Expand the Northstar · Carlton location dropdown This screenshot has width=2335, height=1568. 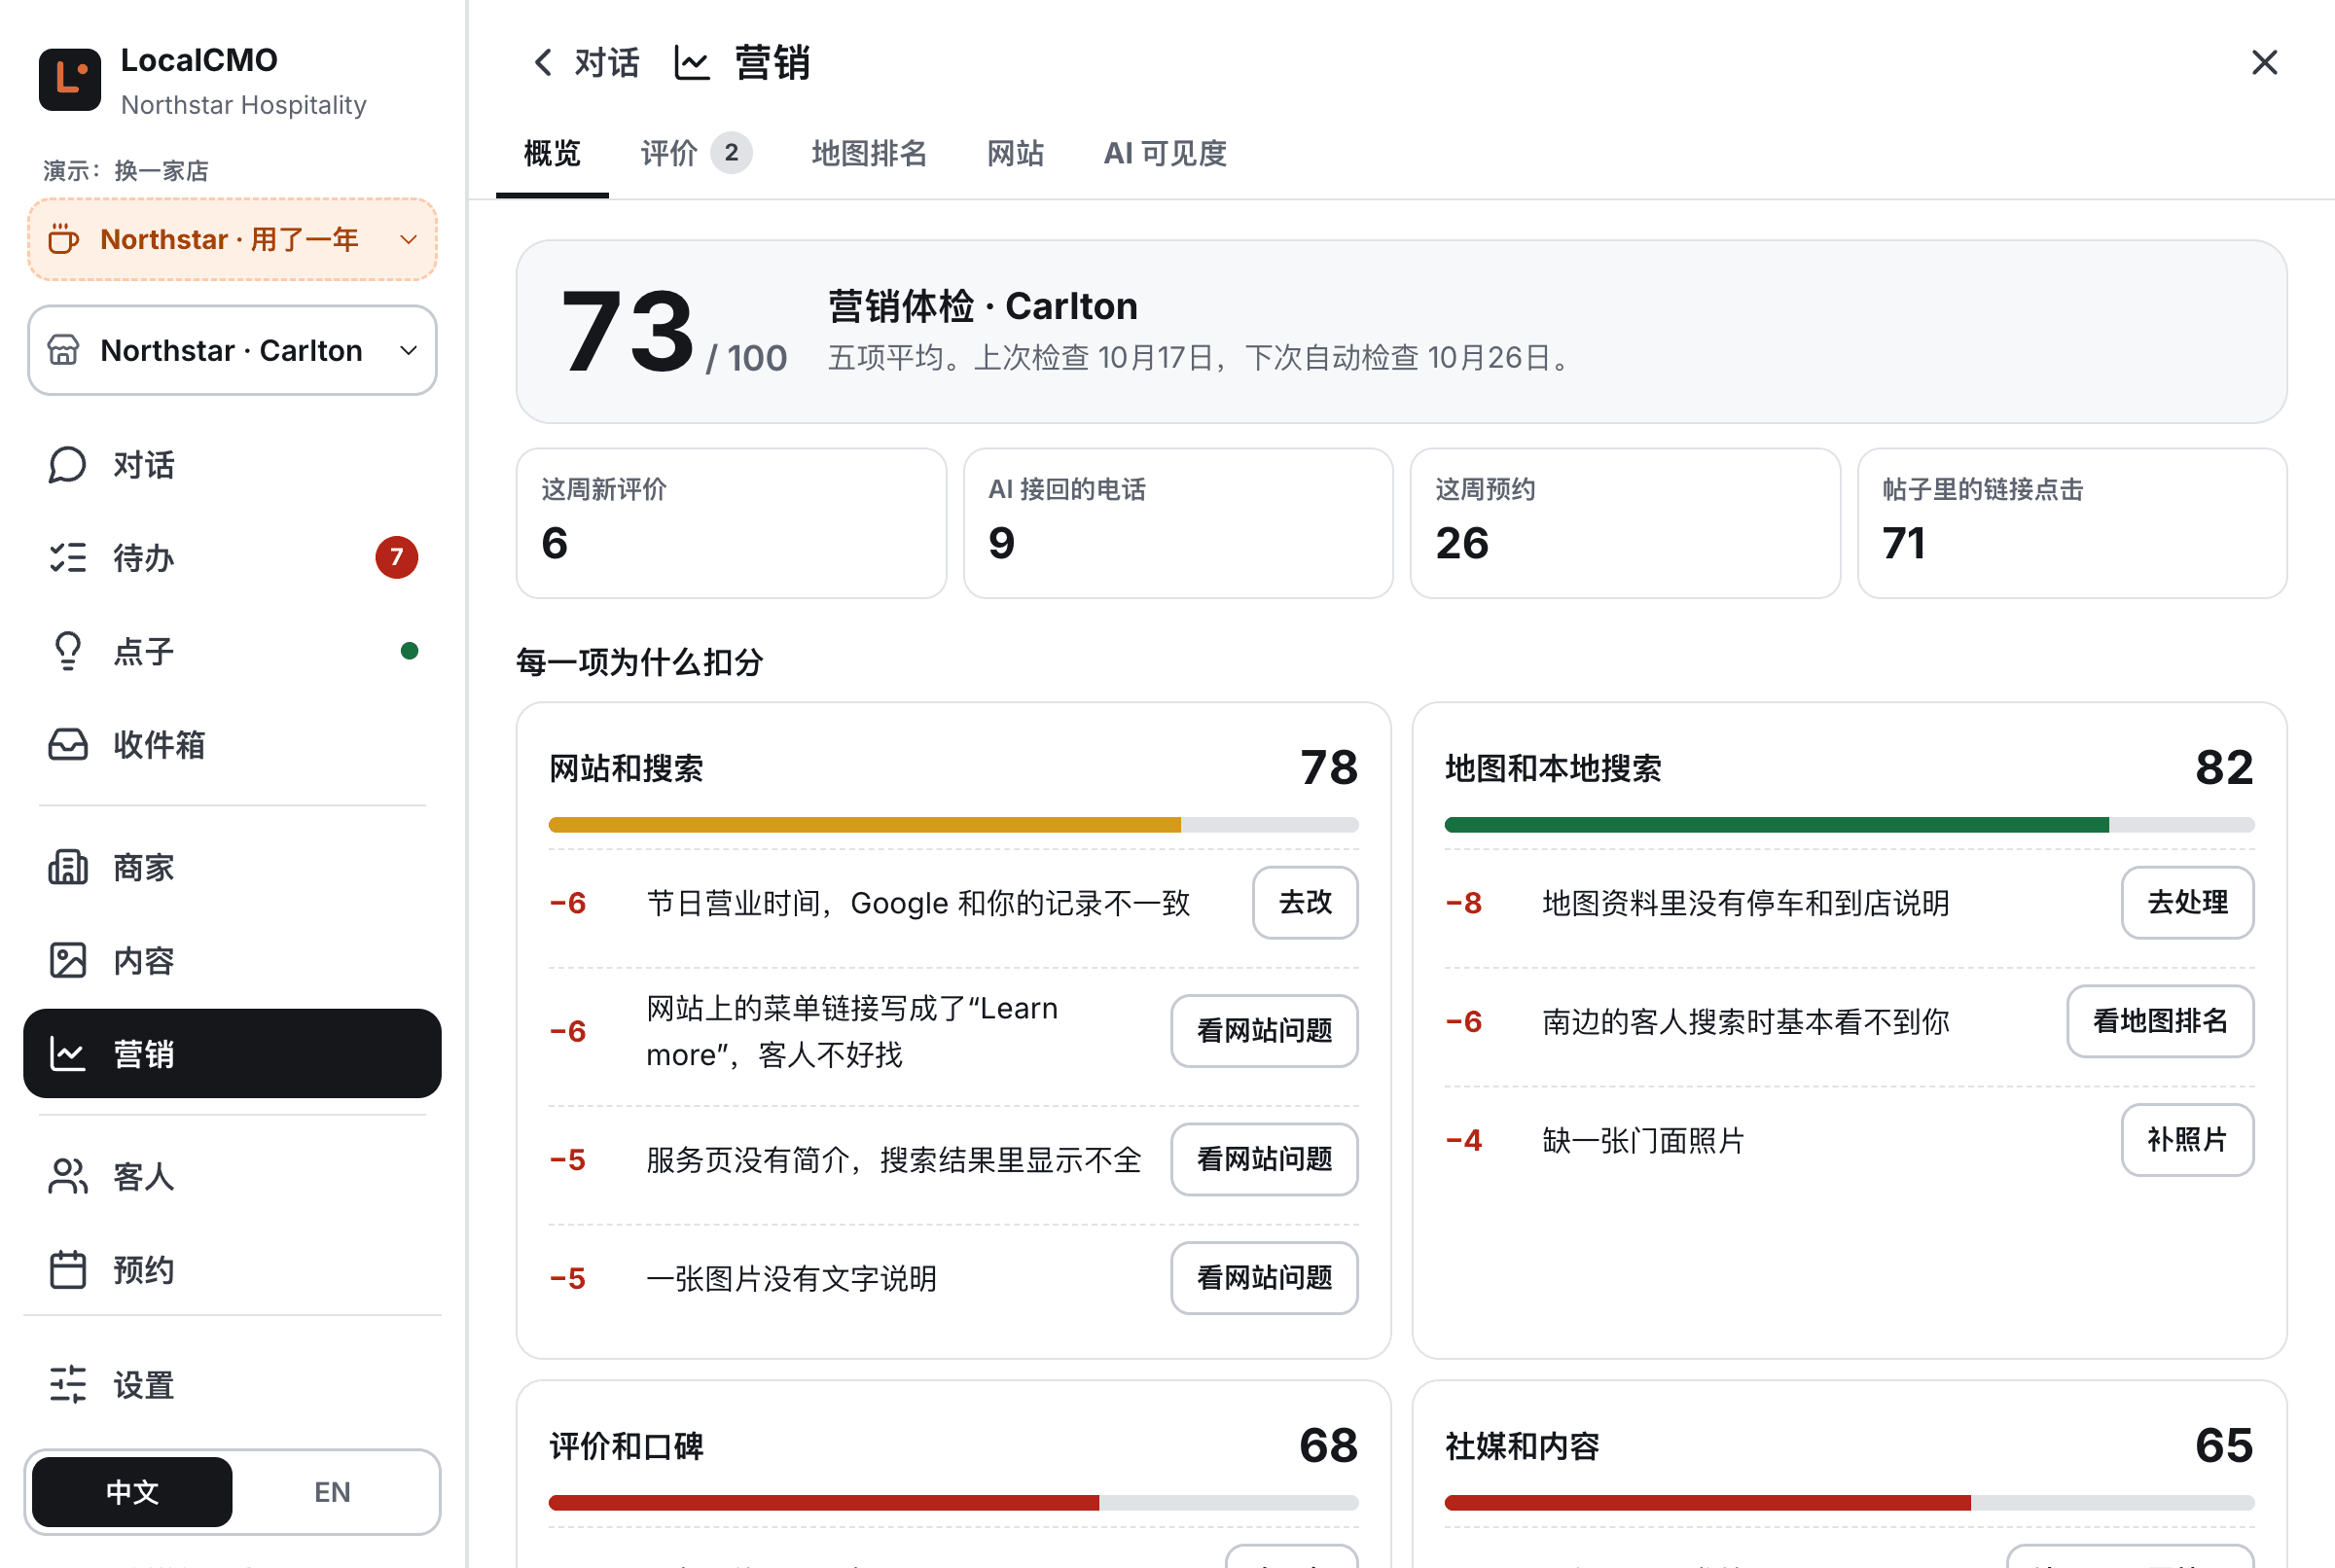(x=232, y=351)
